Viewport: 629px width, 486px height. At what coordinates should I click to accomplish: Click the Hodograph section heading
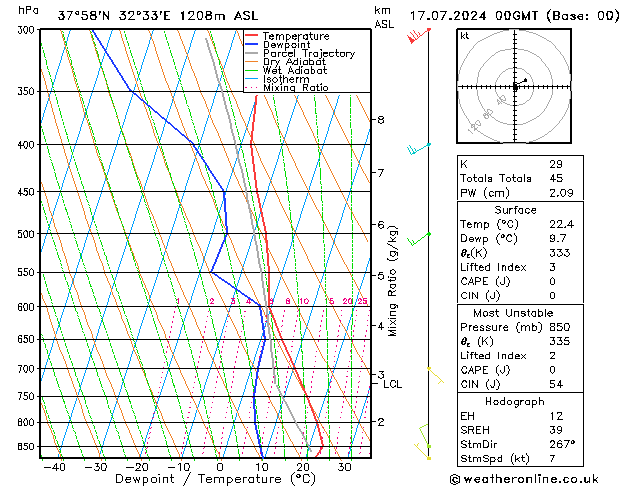(515, 402)
